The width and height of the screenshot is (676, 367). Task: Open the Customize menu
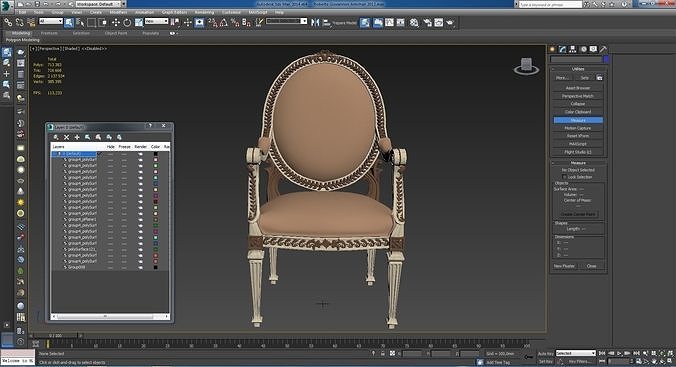pos(231,13)
